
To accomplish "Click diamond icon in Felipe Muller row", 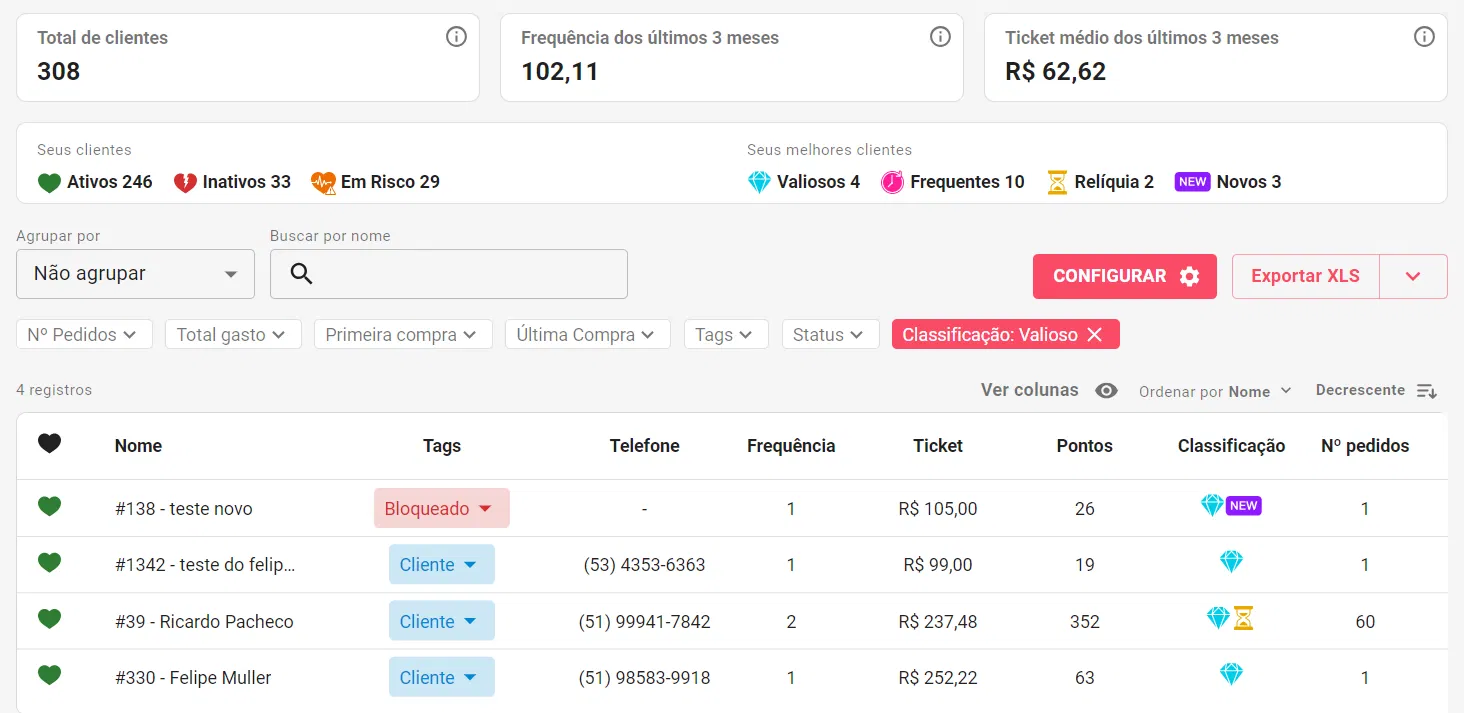I will point(1231,674).
